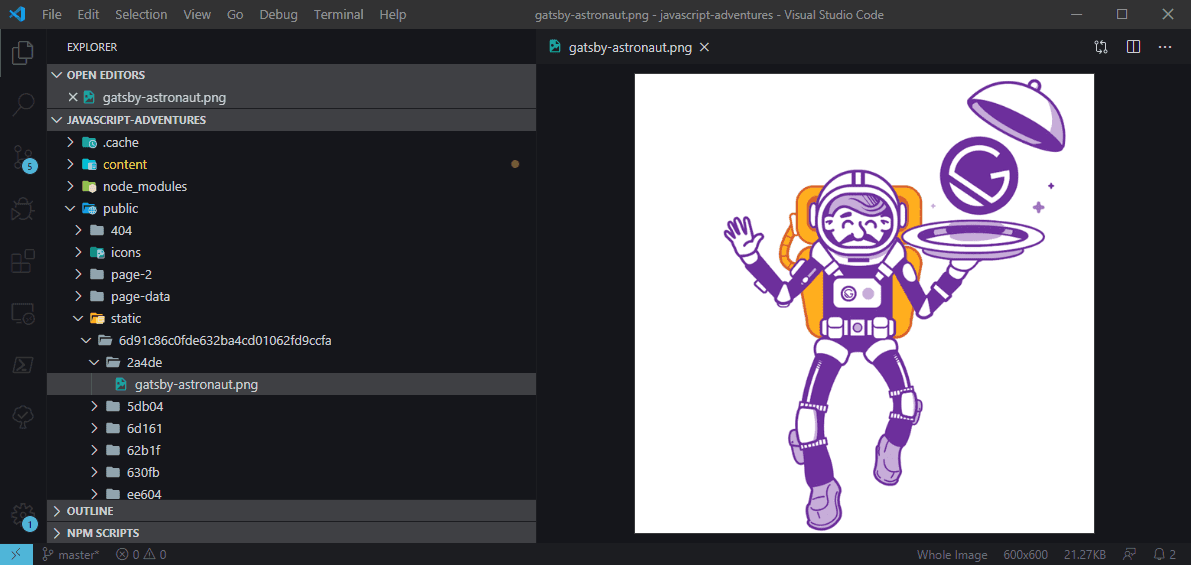This screenshot has width=1191, height=565.
Task: Expand the Outline section
Action: click(292, 511)
